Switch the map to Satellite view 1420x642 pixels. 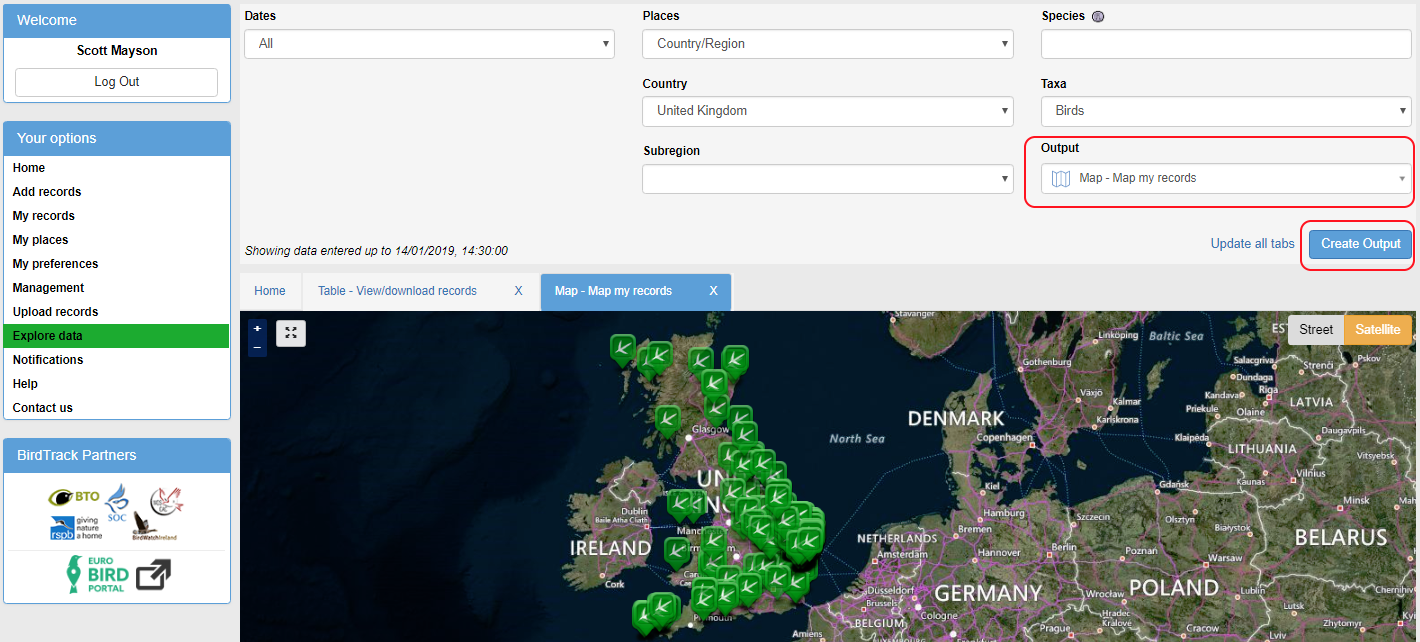tap(1378, 329)
